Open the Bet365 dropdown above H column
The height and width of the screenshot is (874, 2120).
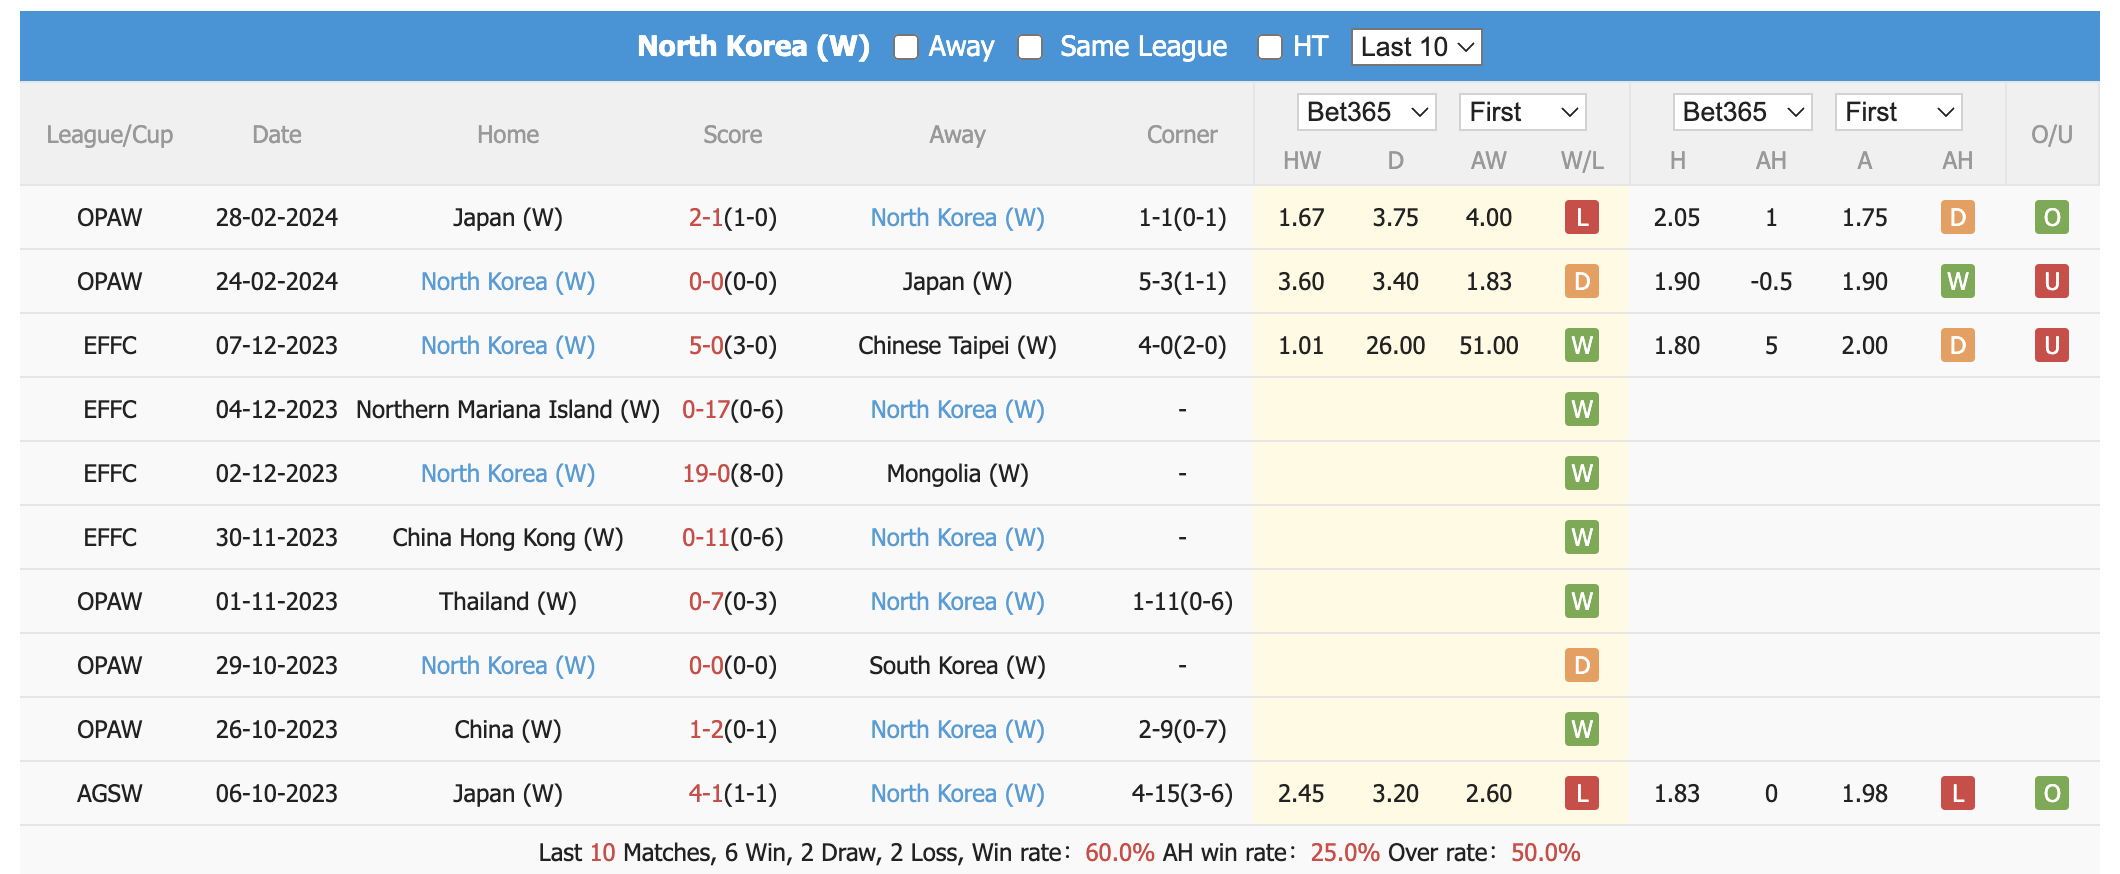[1742, 112]
